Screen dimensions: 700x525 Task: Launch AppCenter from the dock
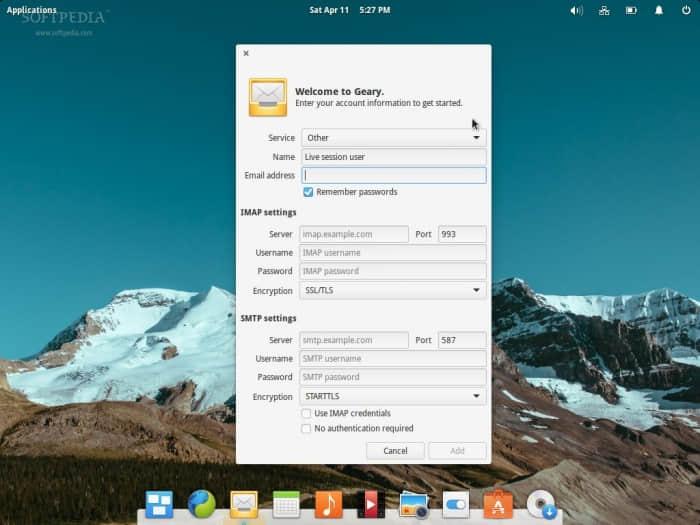497,504
